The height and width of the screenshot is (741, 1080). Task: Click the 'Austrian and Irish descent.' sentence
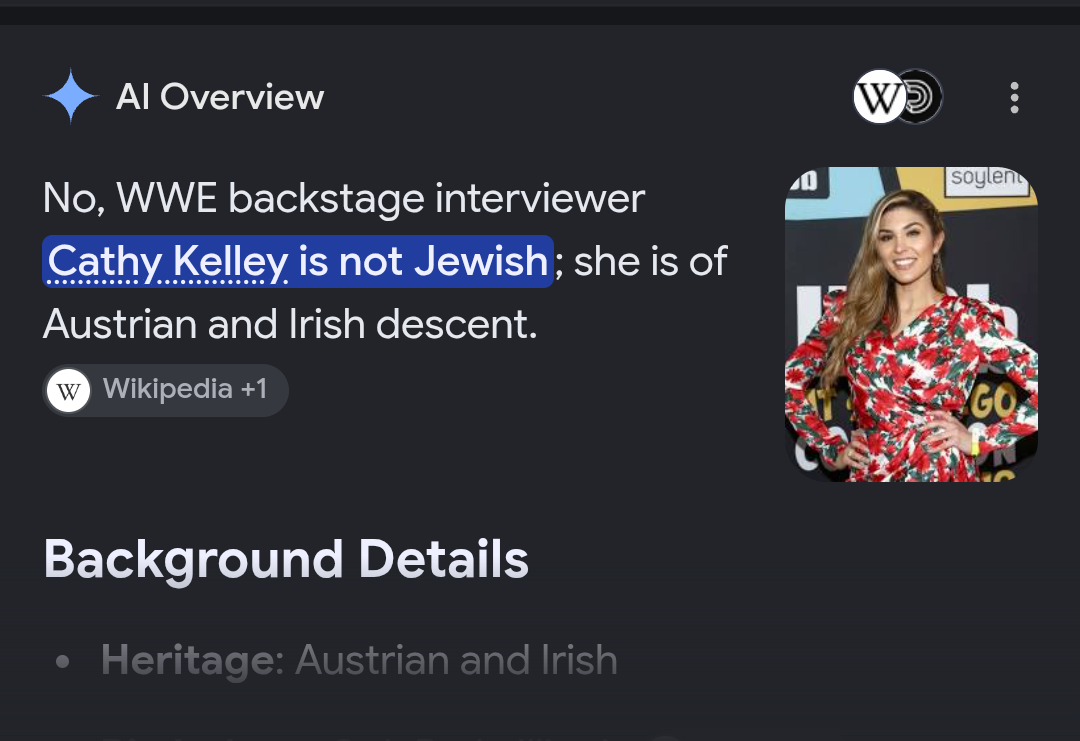pos(290,324)
